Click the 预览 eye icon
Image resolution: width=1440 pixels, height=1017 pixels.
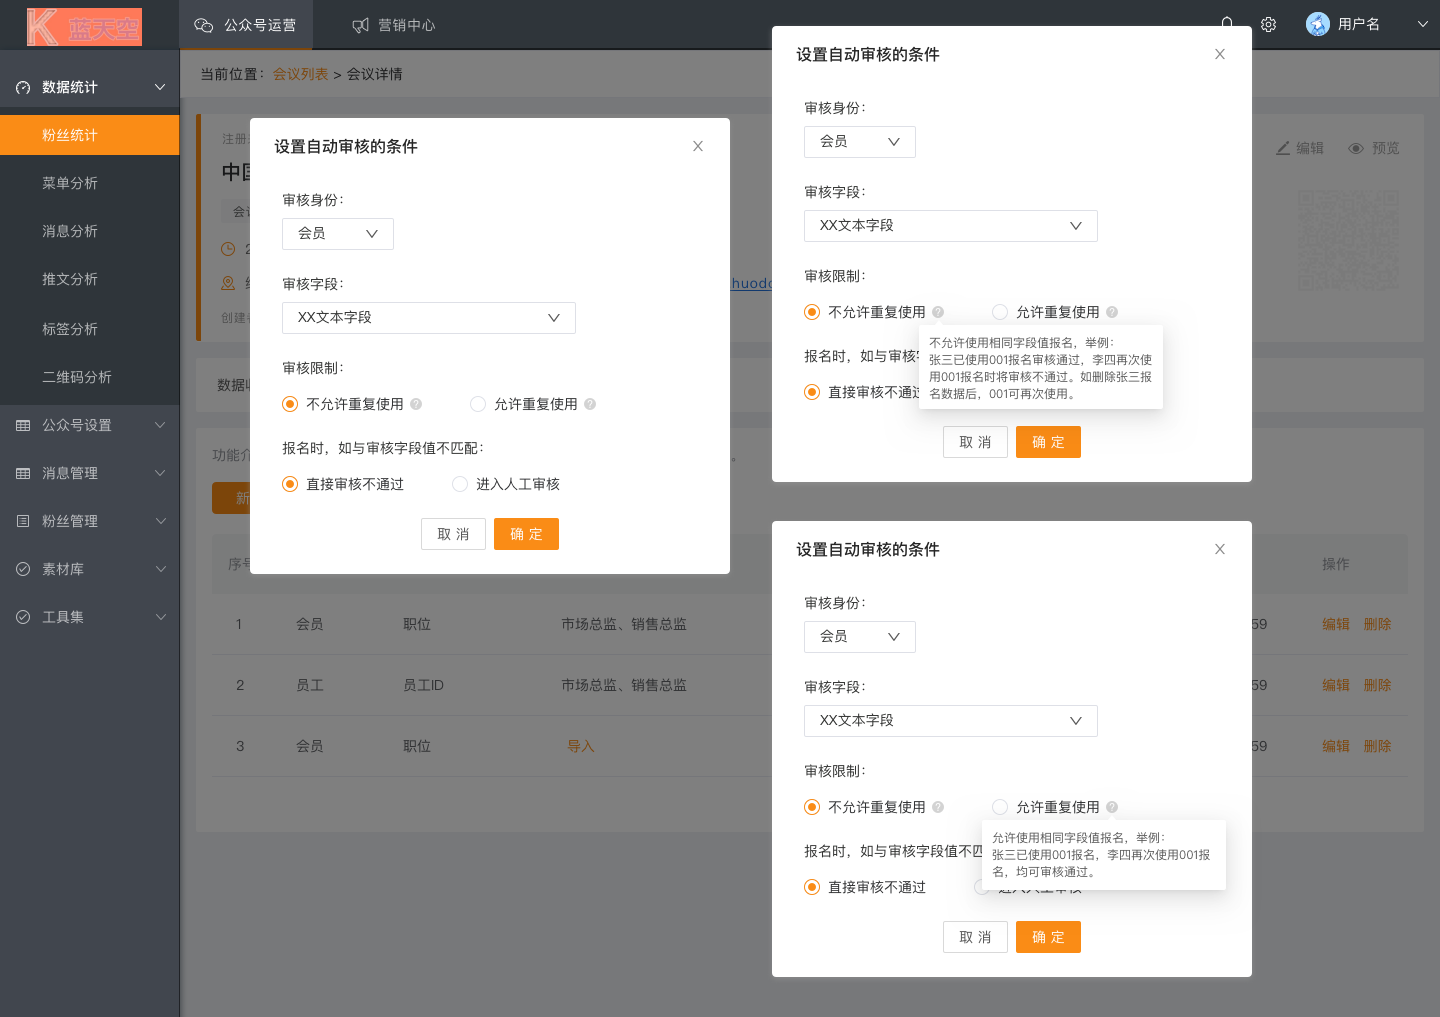[x=1356, y=148]
